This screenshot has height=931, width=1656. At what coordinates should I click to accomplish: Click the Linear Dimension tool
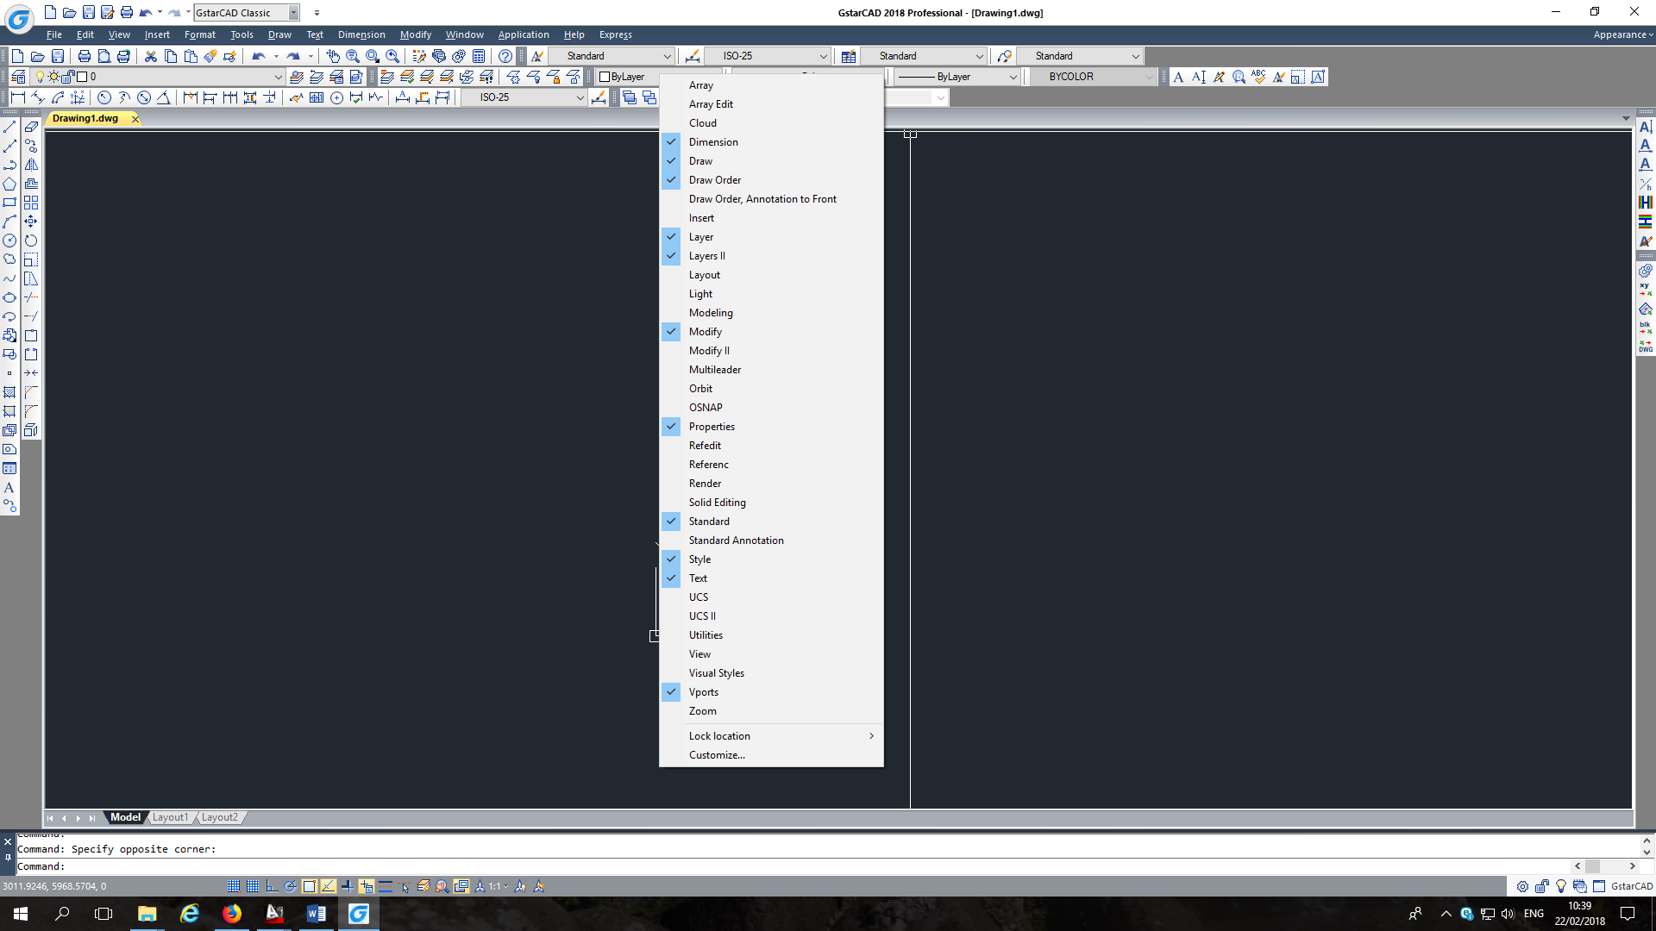coord(16,97)
